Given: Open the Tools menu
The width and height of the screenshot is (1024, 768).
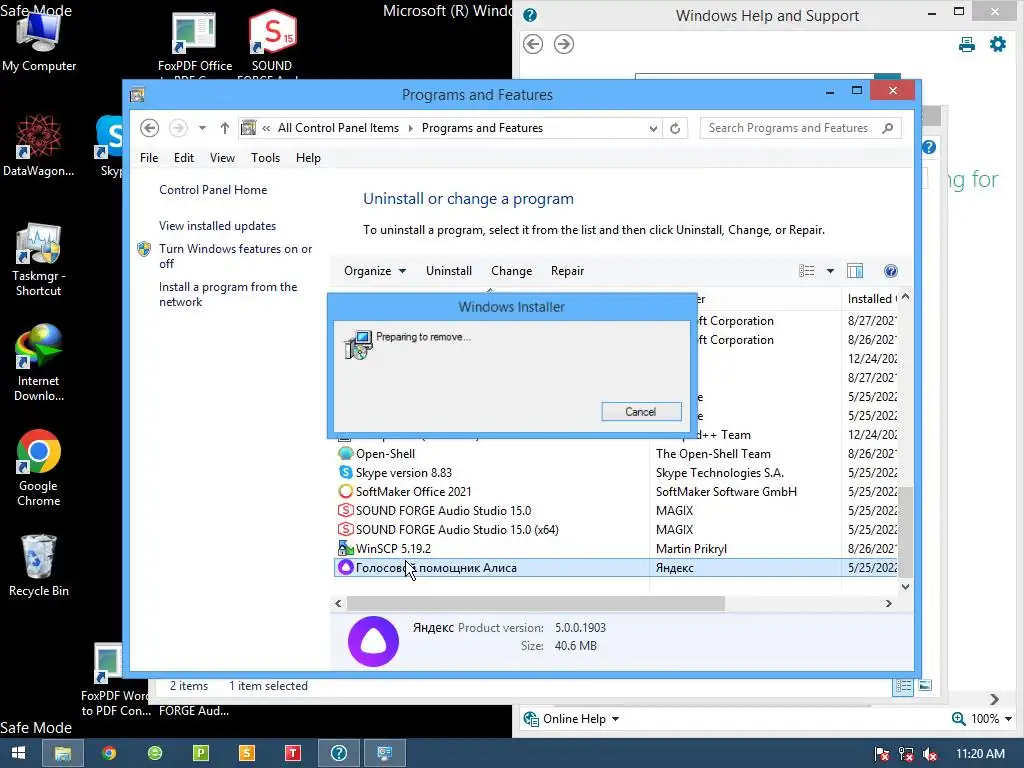Looking at the screenshot, I should [265, 158].
